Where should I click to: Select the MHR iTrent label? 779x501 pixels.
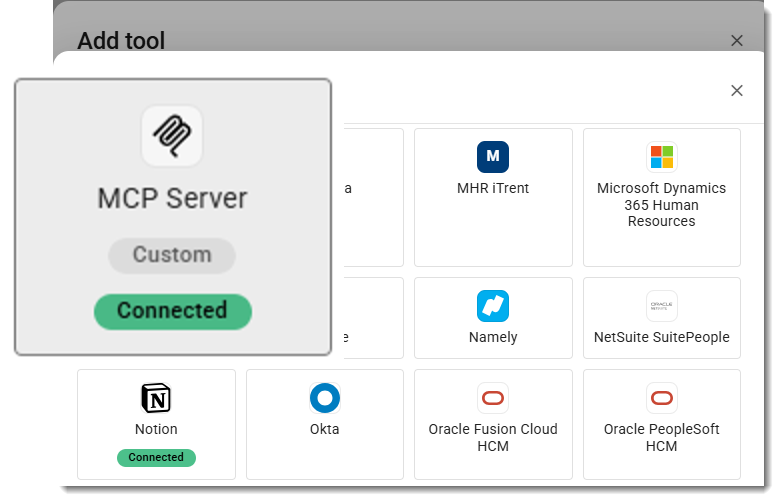[x=493, y=188]
